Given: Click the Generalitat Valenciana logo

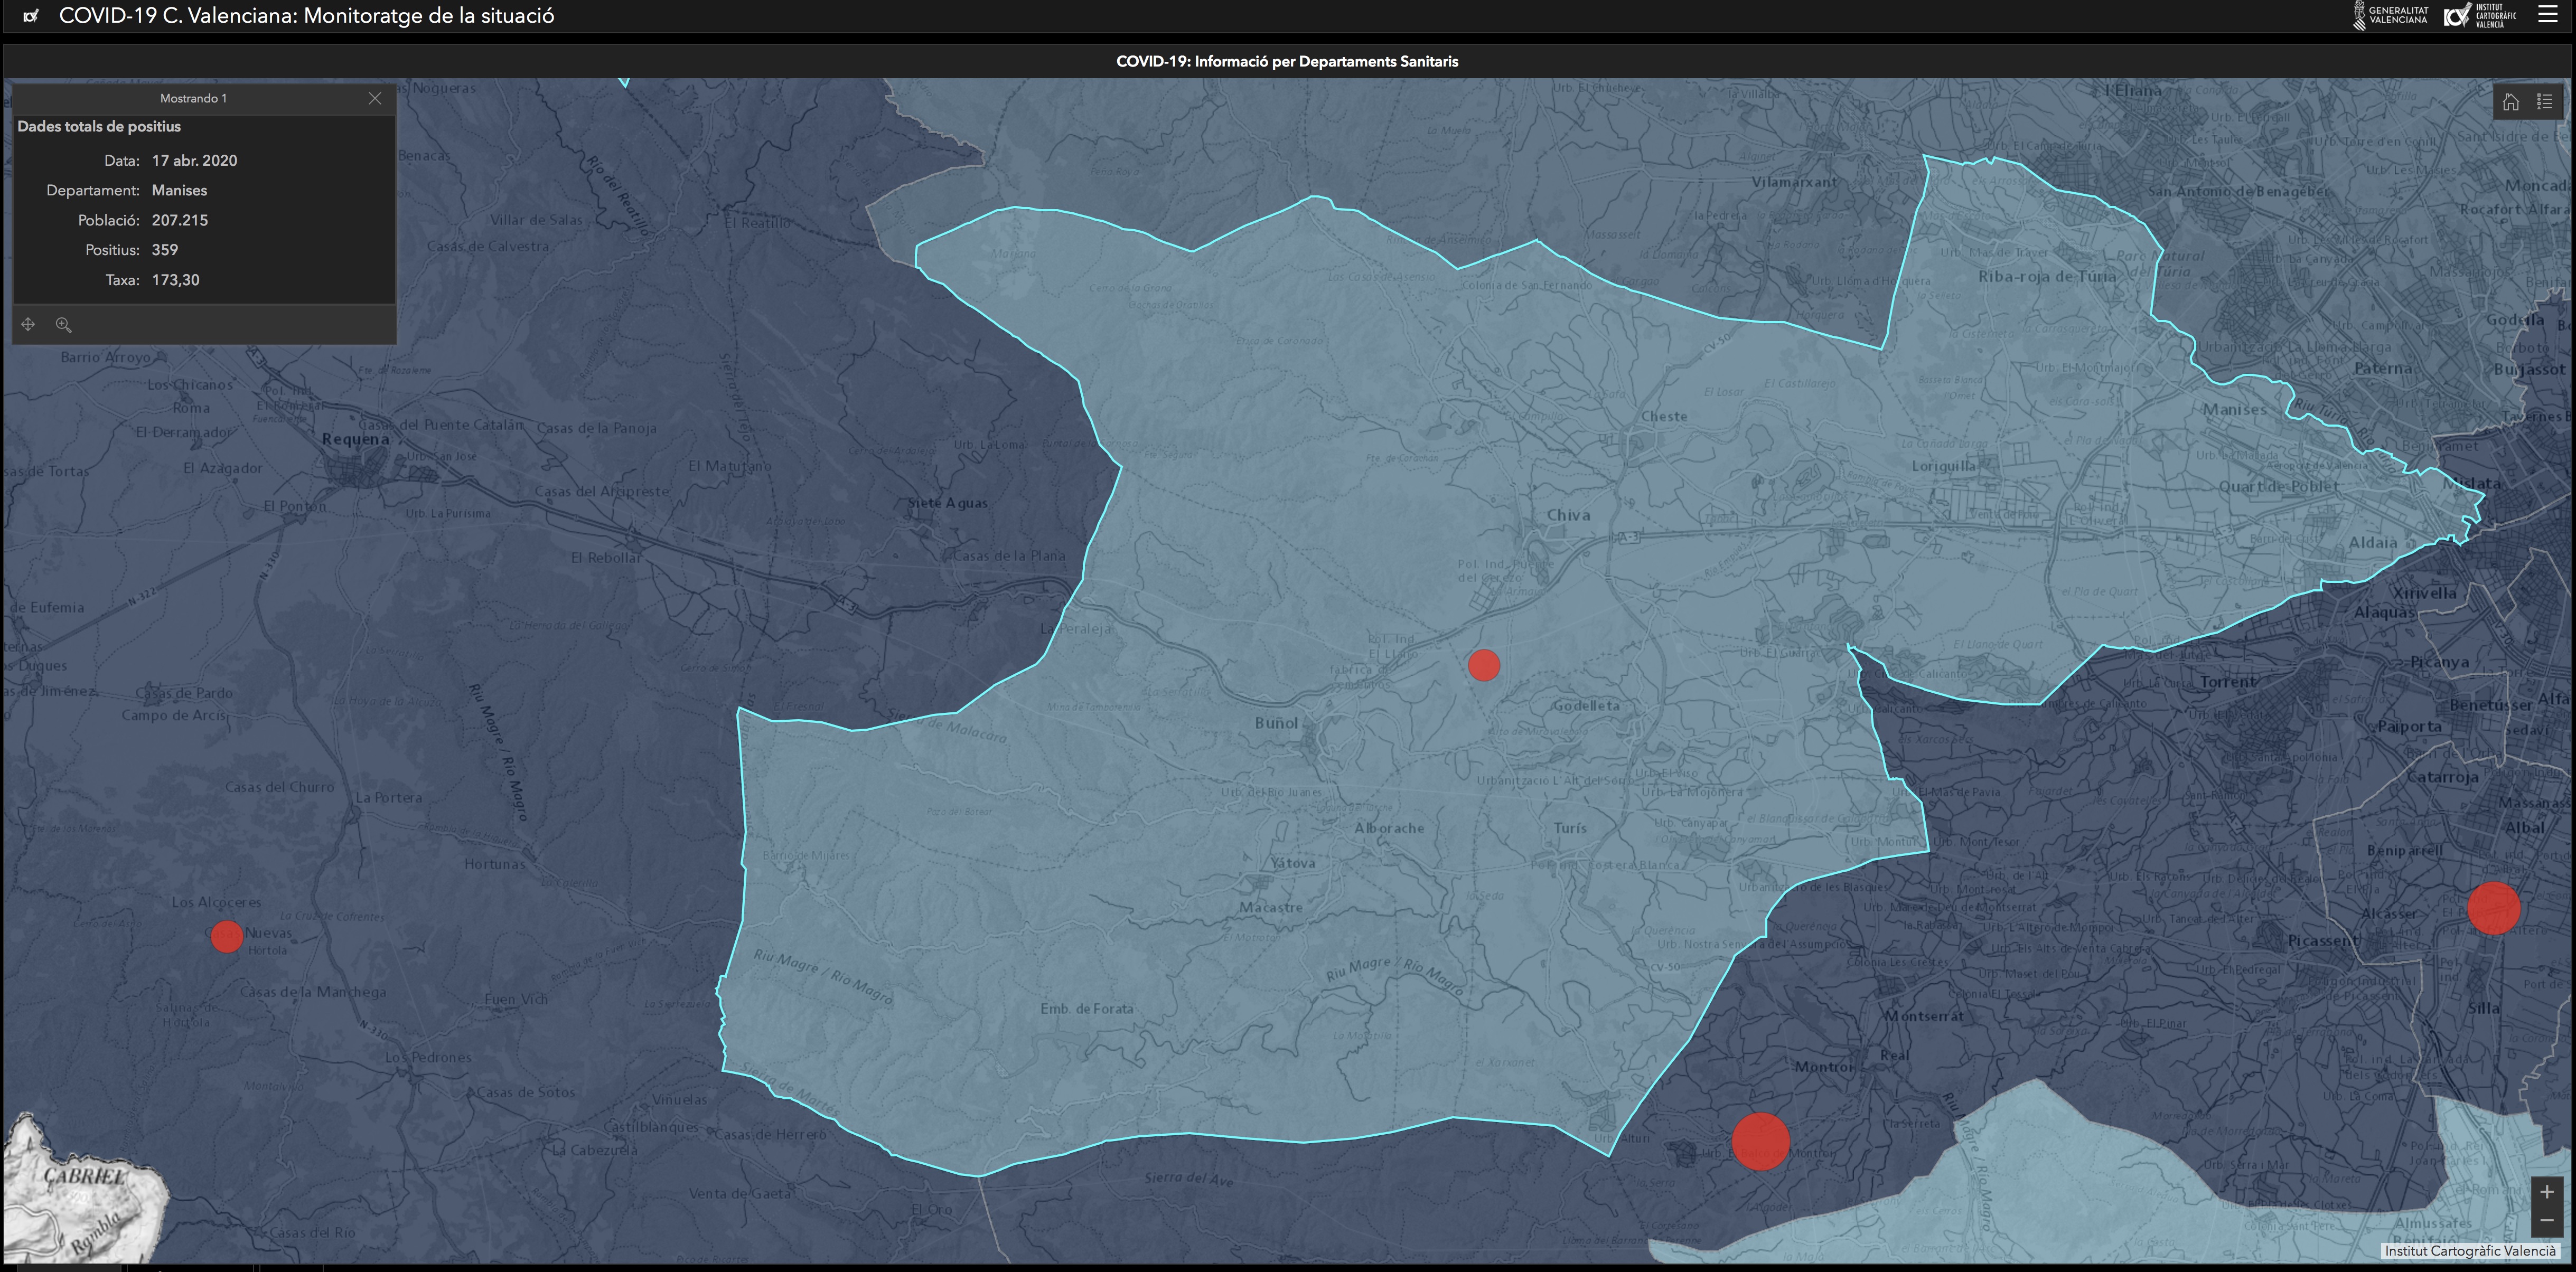Looking at the screenshot, I should click(x=2391, y=15).
